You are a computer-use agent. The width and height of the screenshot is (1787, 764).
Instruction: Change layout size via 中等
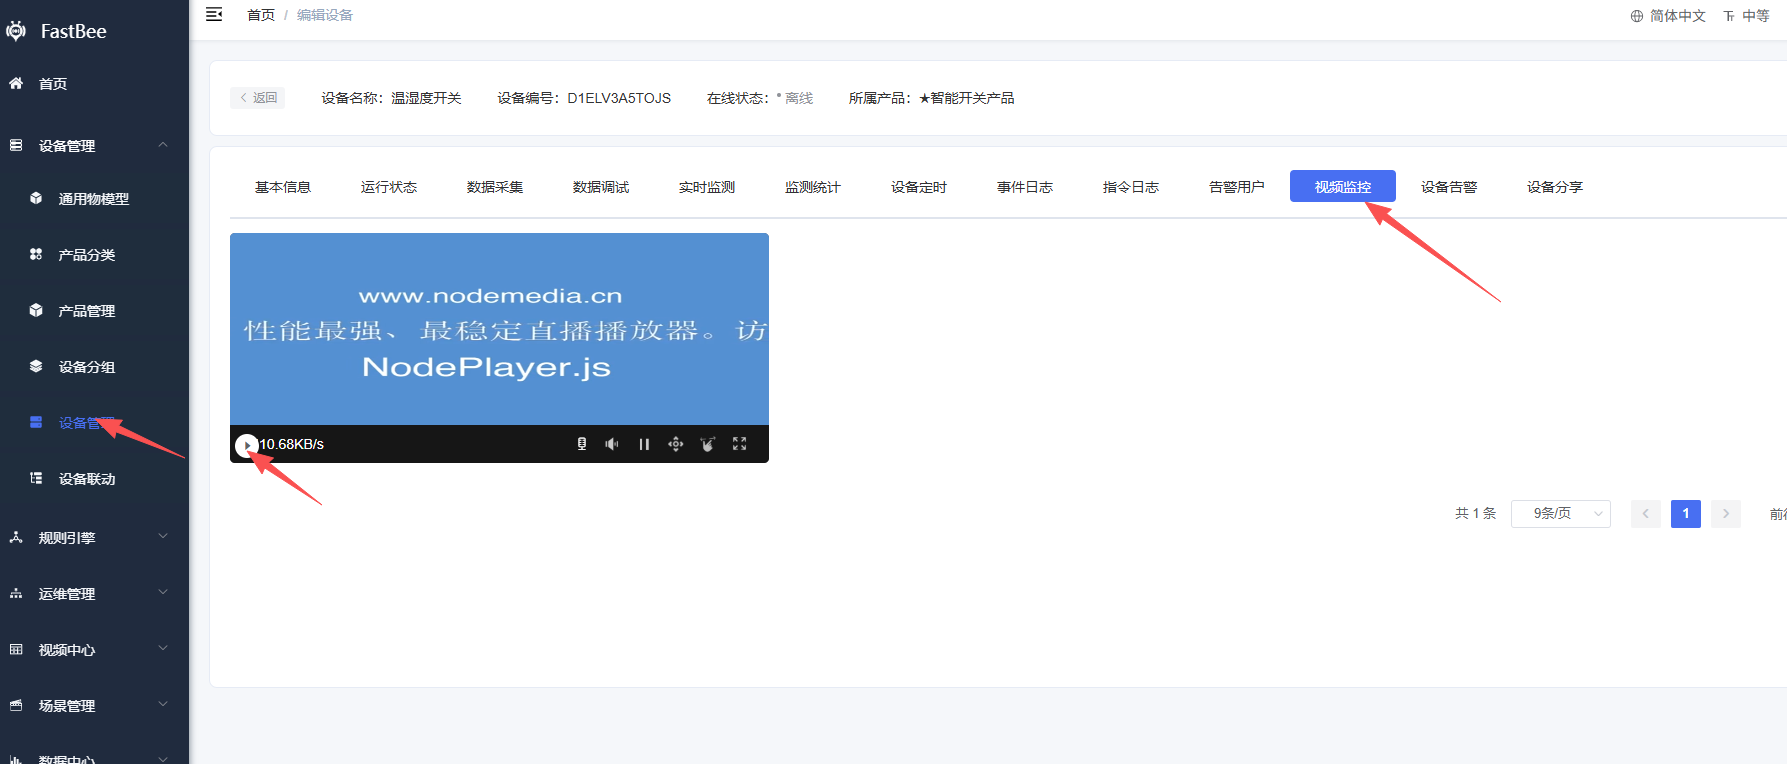tap(1746, 16)
